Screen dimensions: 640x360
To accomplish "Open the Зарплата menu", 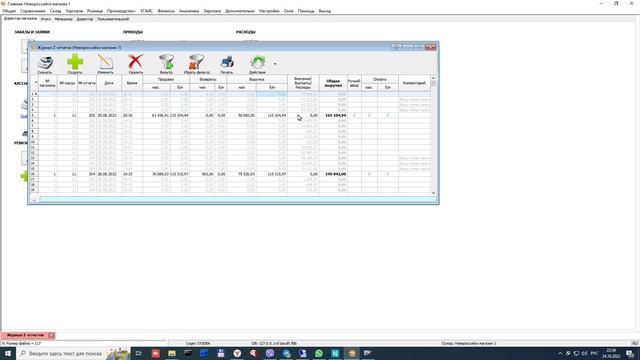I will [x=212, y=11].
